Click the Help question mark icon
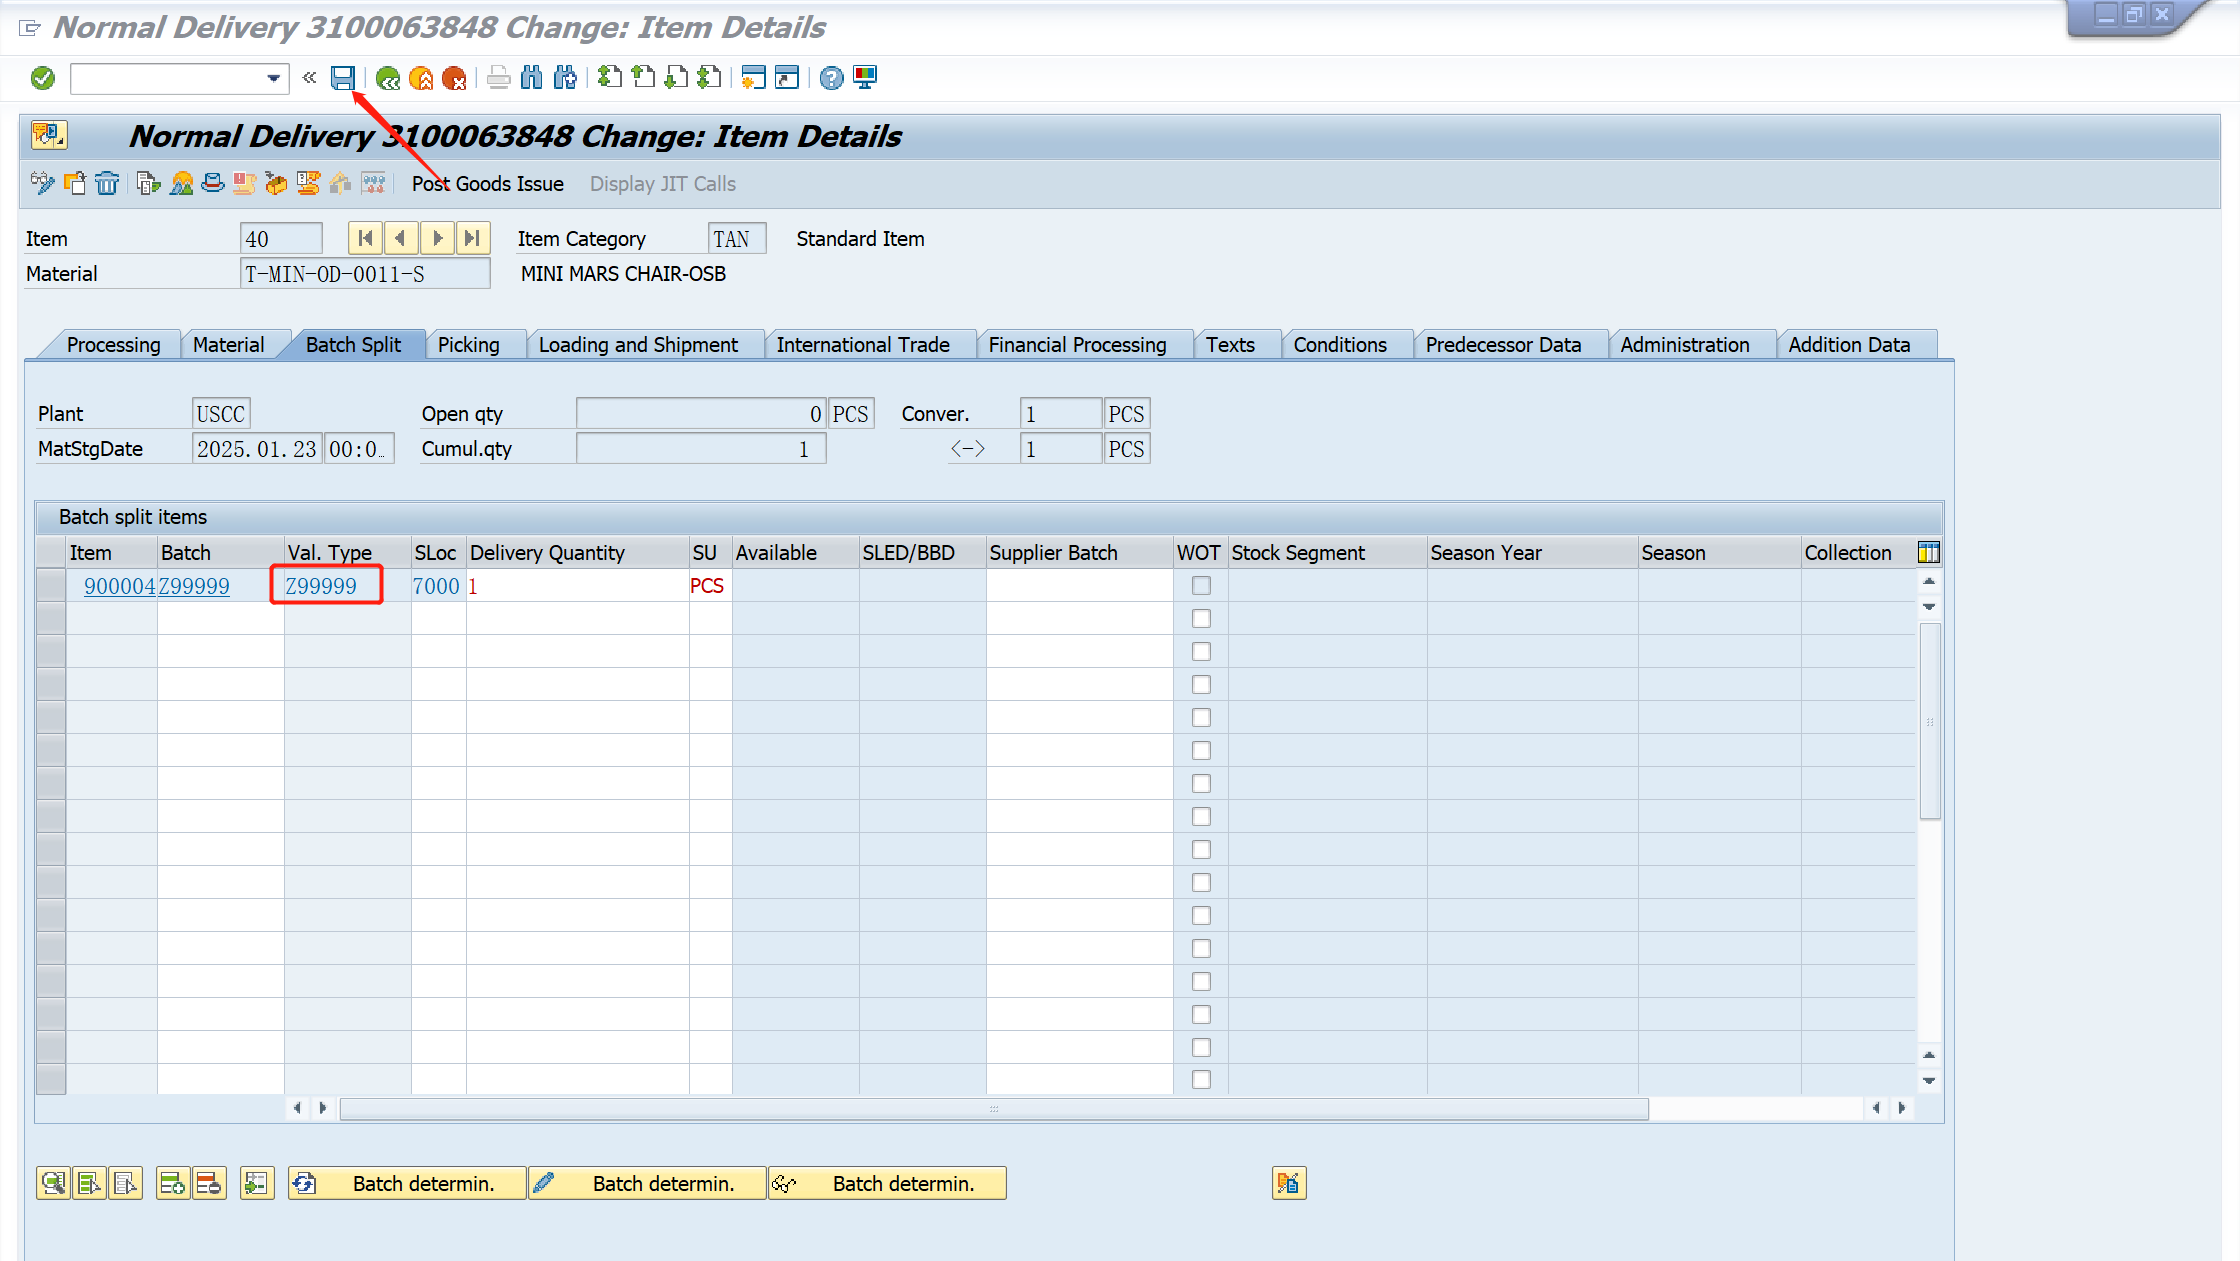 pyautogui.click(x=831, y=78)
